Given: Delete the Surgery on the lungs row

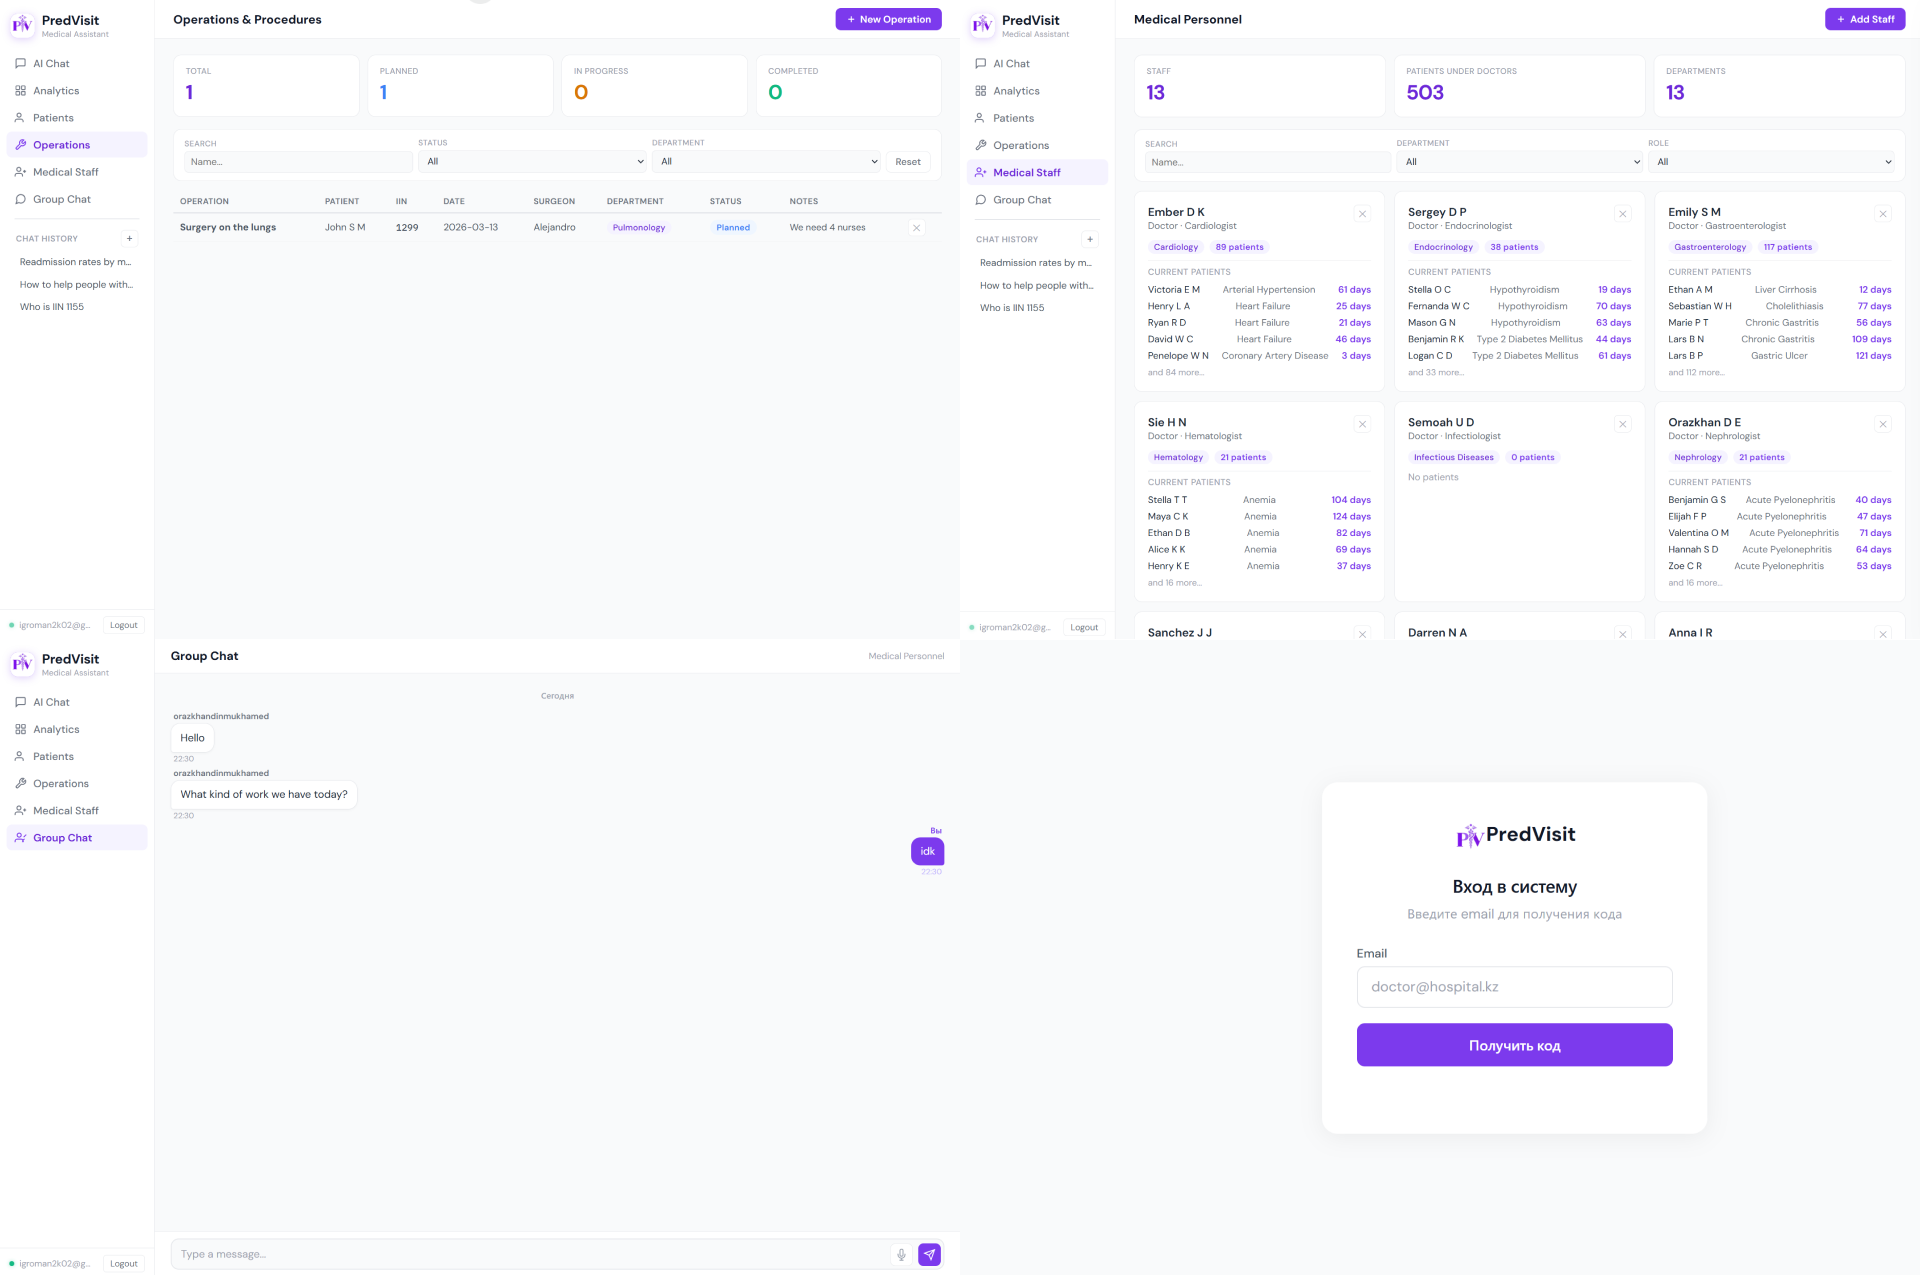Looking at the screenshot, I should 916,228.
